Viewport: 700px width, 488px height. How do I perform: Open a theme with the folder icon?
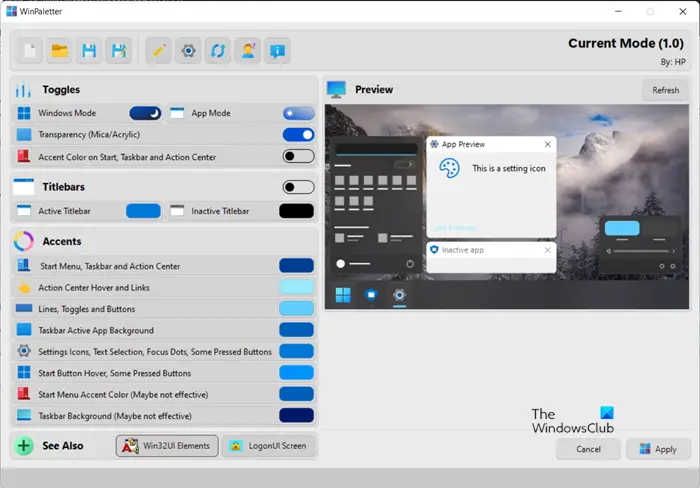[59, 50]
